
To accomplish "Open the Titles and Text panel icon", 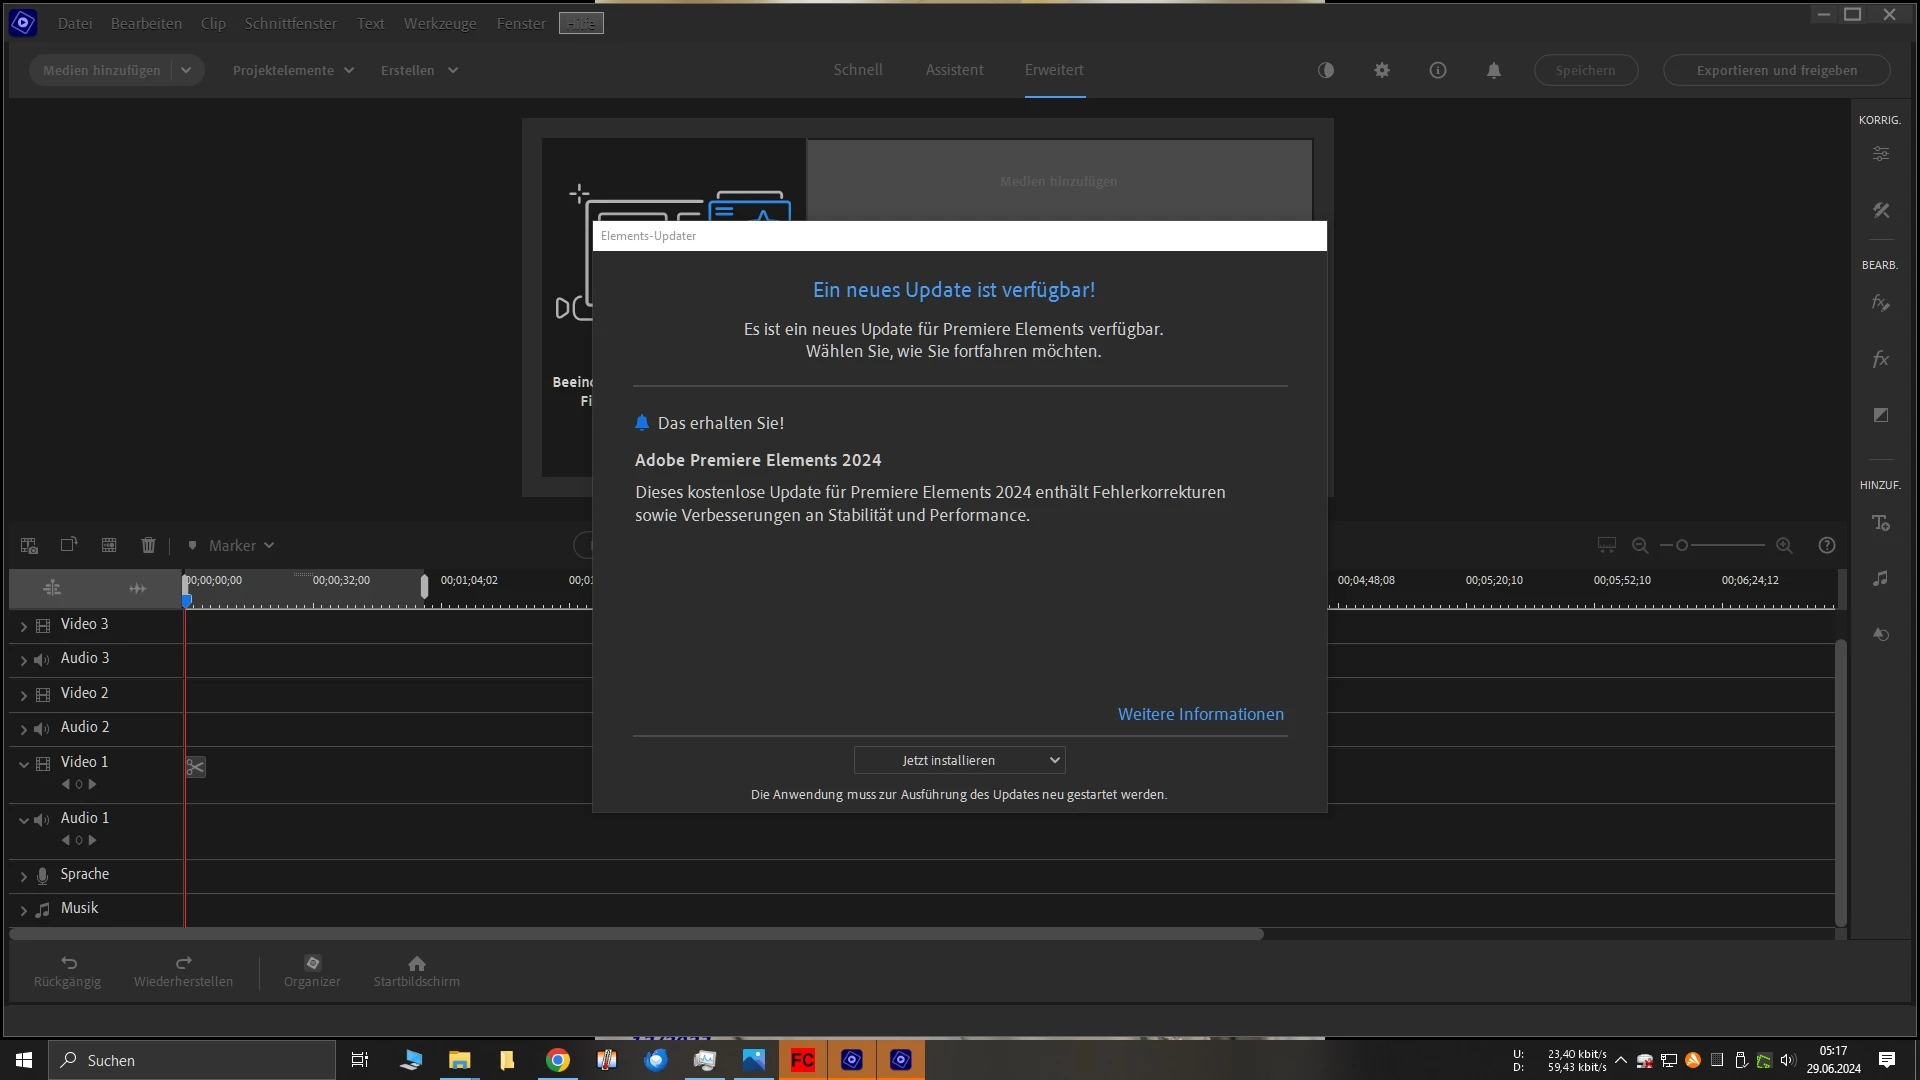I will click(x=1881, y=523).
